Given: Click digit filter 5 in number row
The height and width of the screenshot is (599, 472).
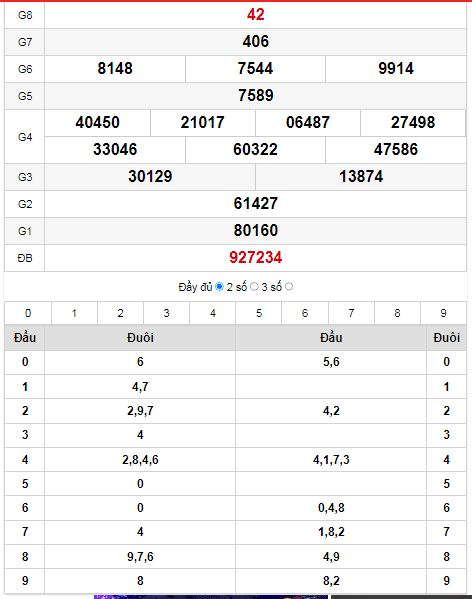Looking at the screenshot, I should click(x=259, y=313).
